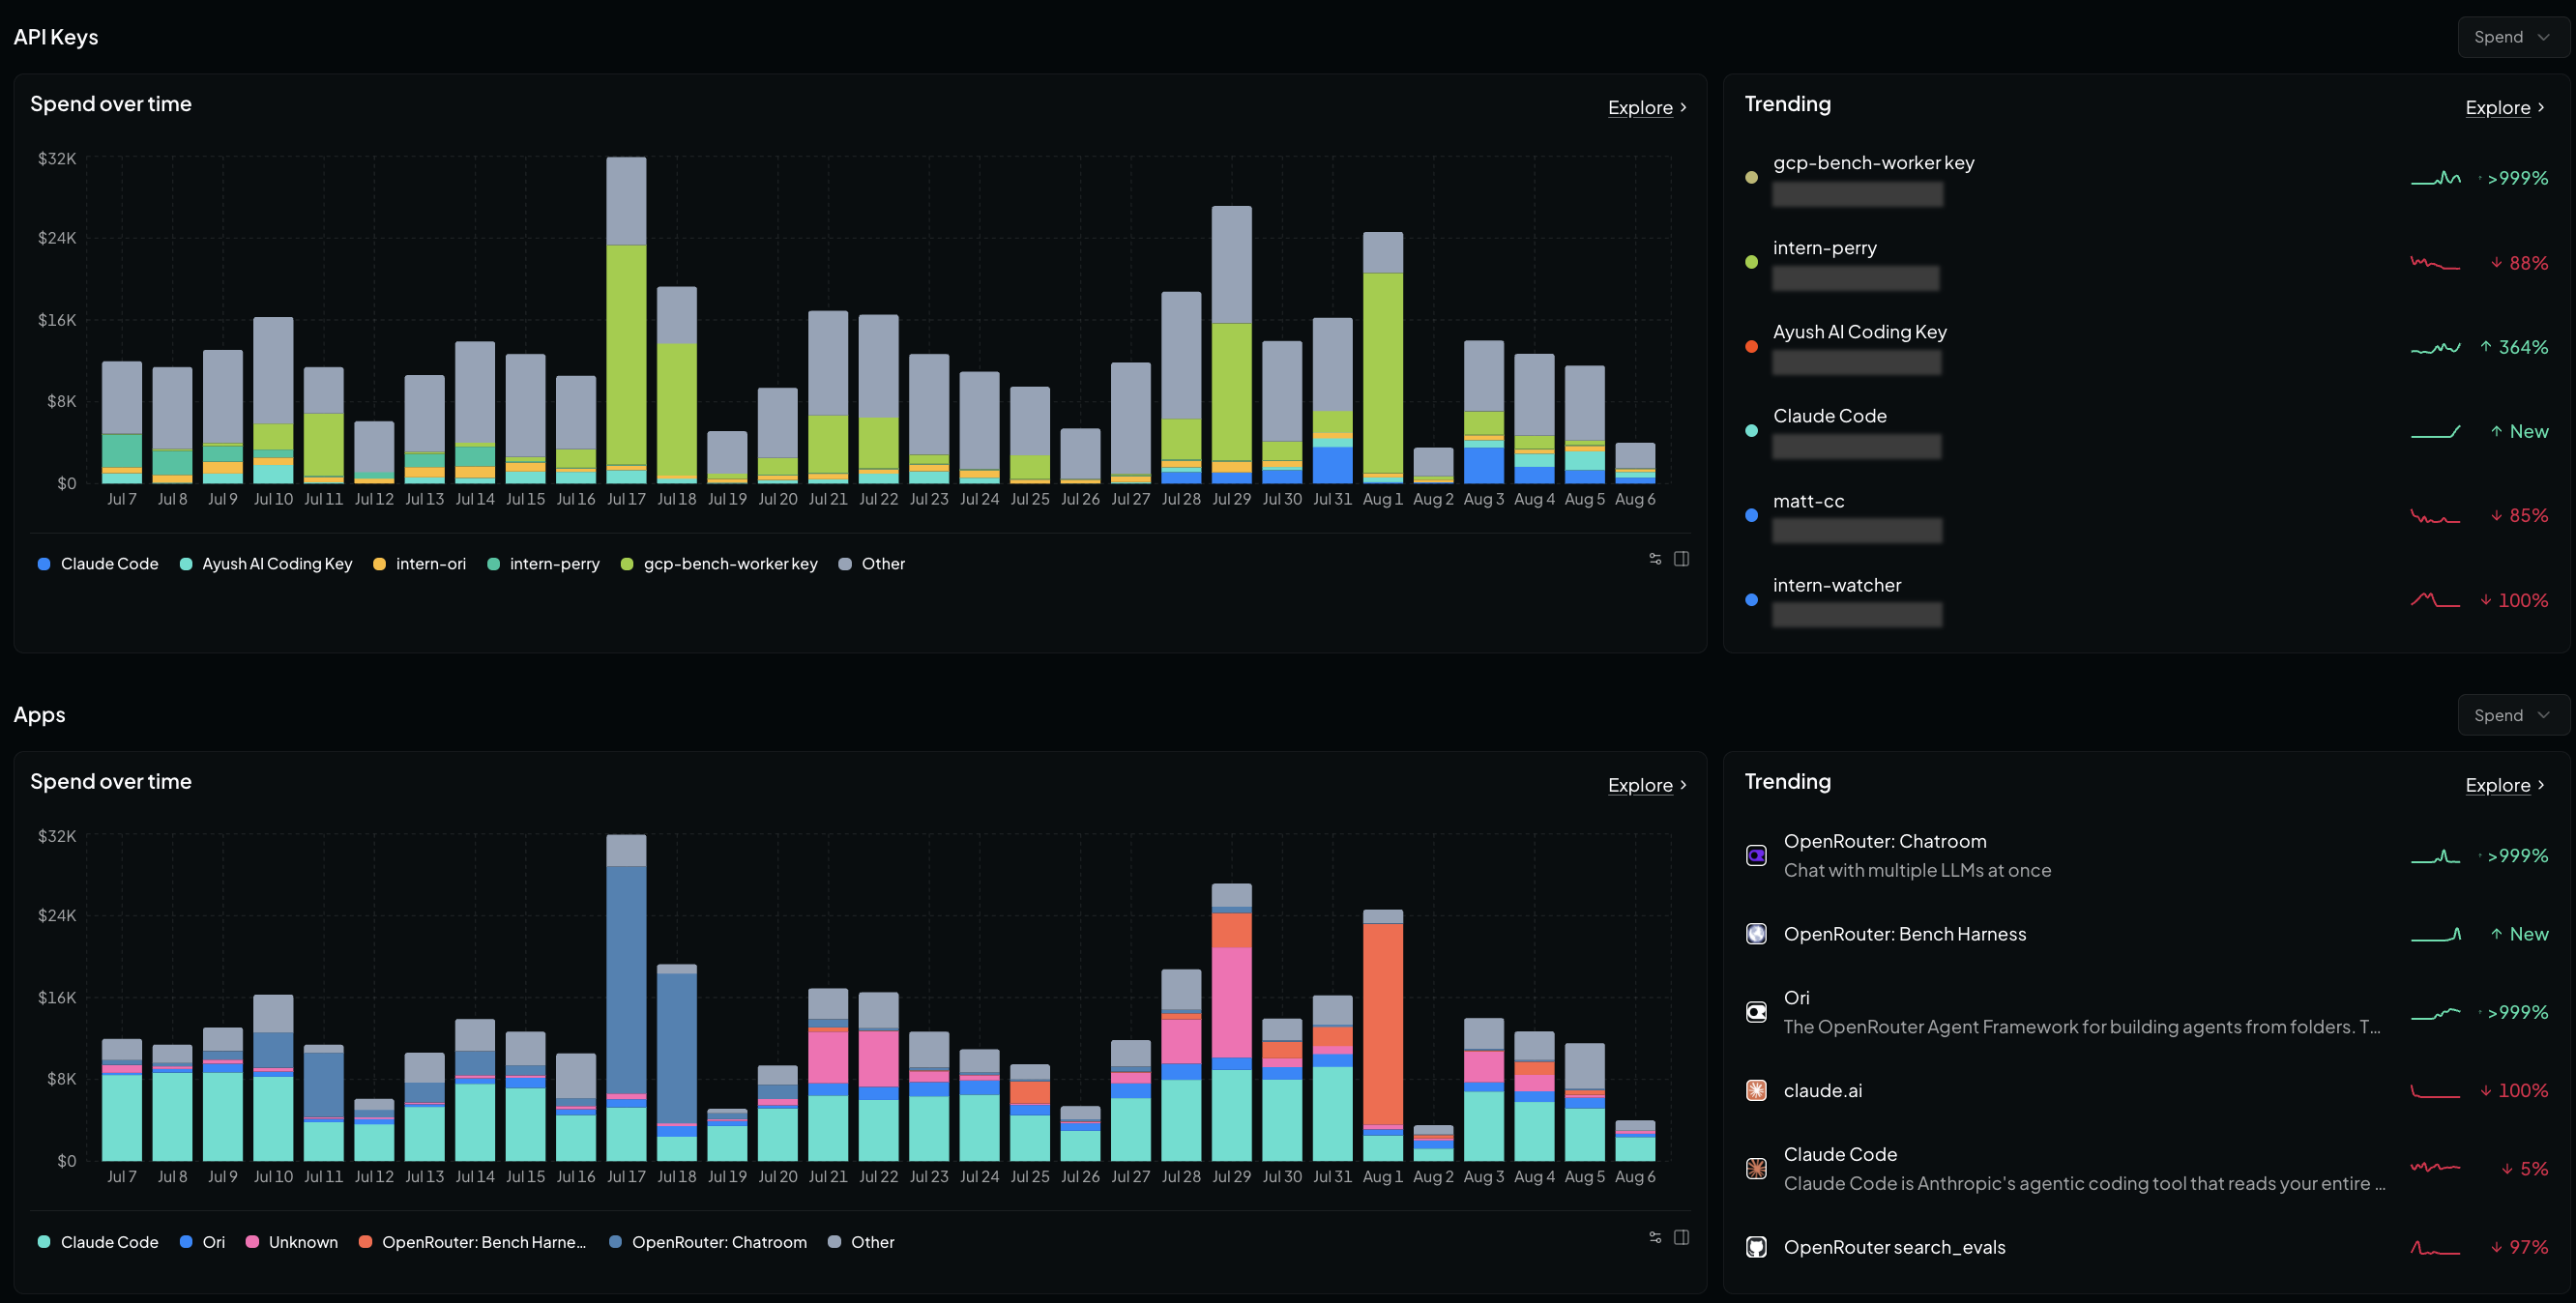Toggle OpenRouter: Chatroom series in Apps legend
The image size is (2576, 1303).
click(708, 1242)
